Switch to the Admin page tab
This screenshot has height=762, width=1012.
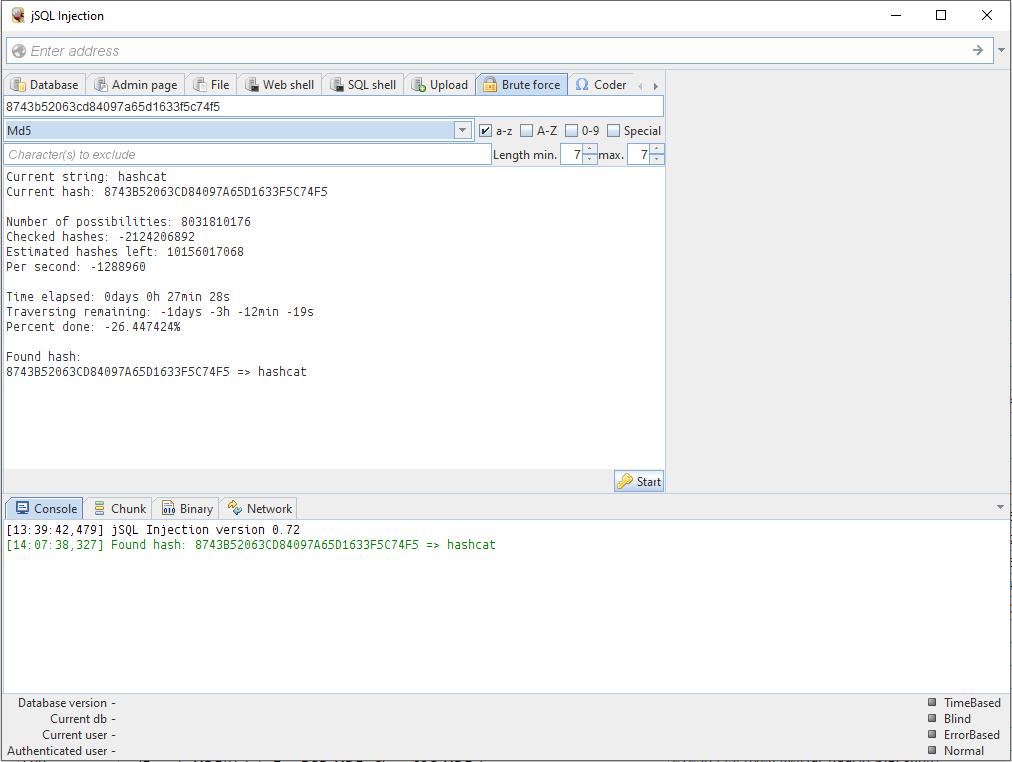(x=135, y=85)
